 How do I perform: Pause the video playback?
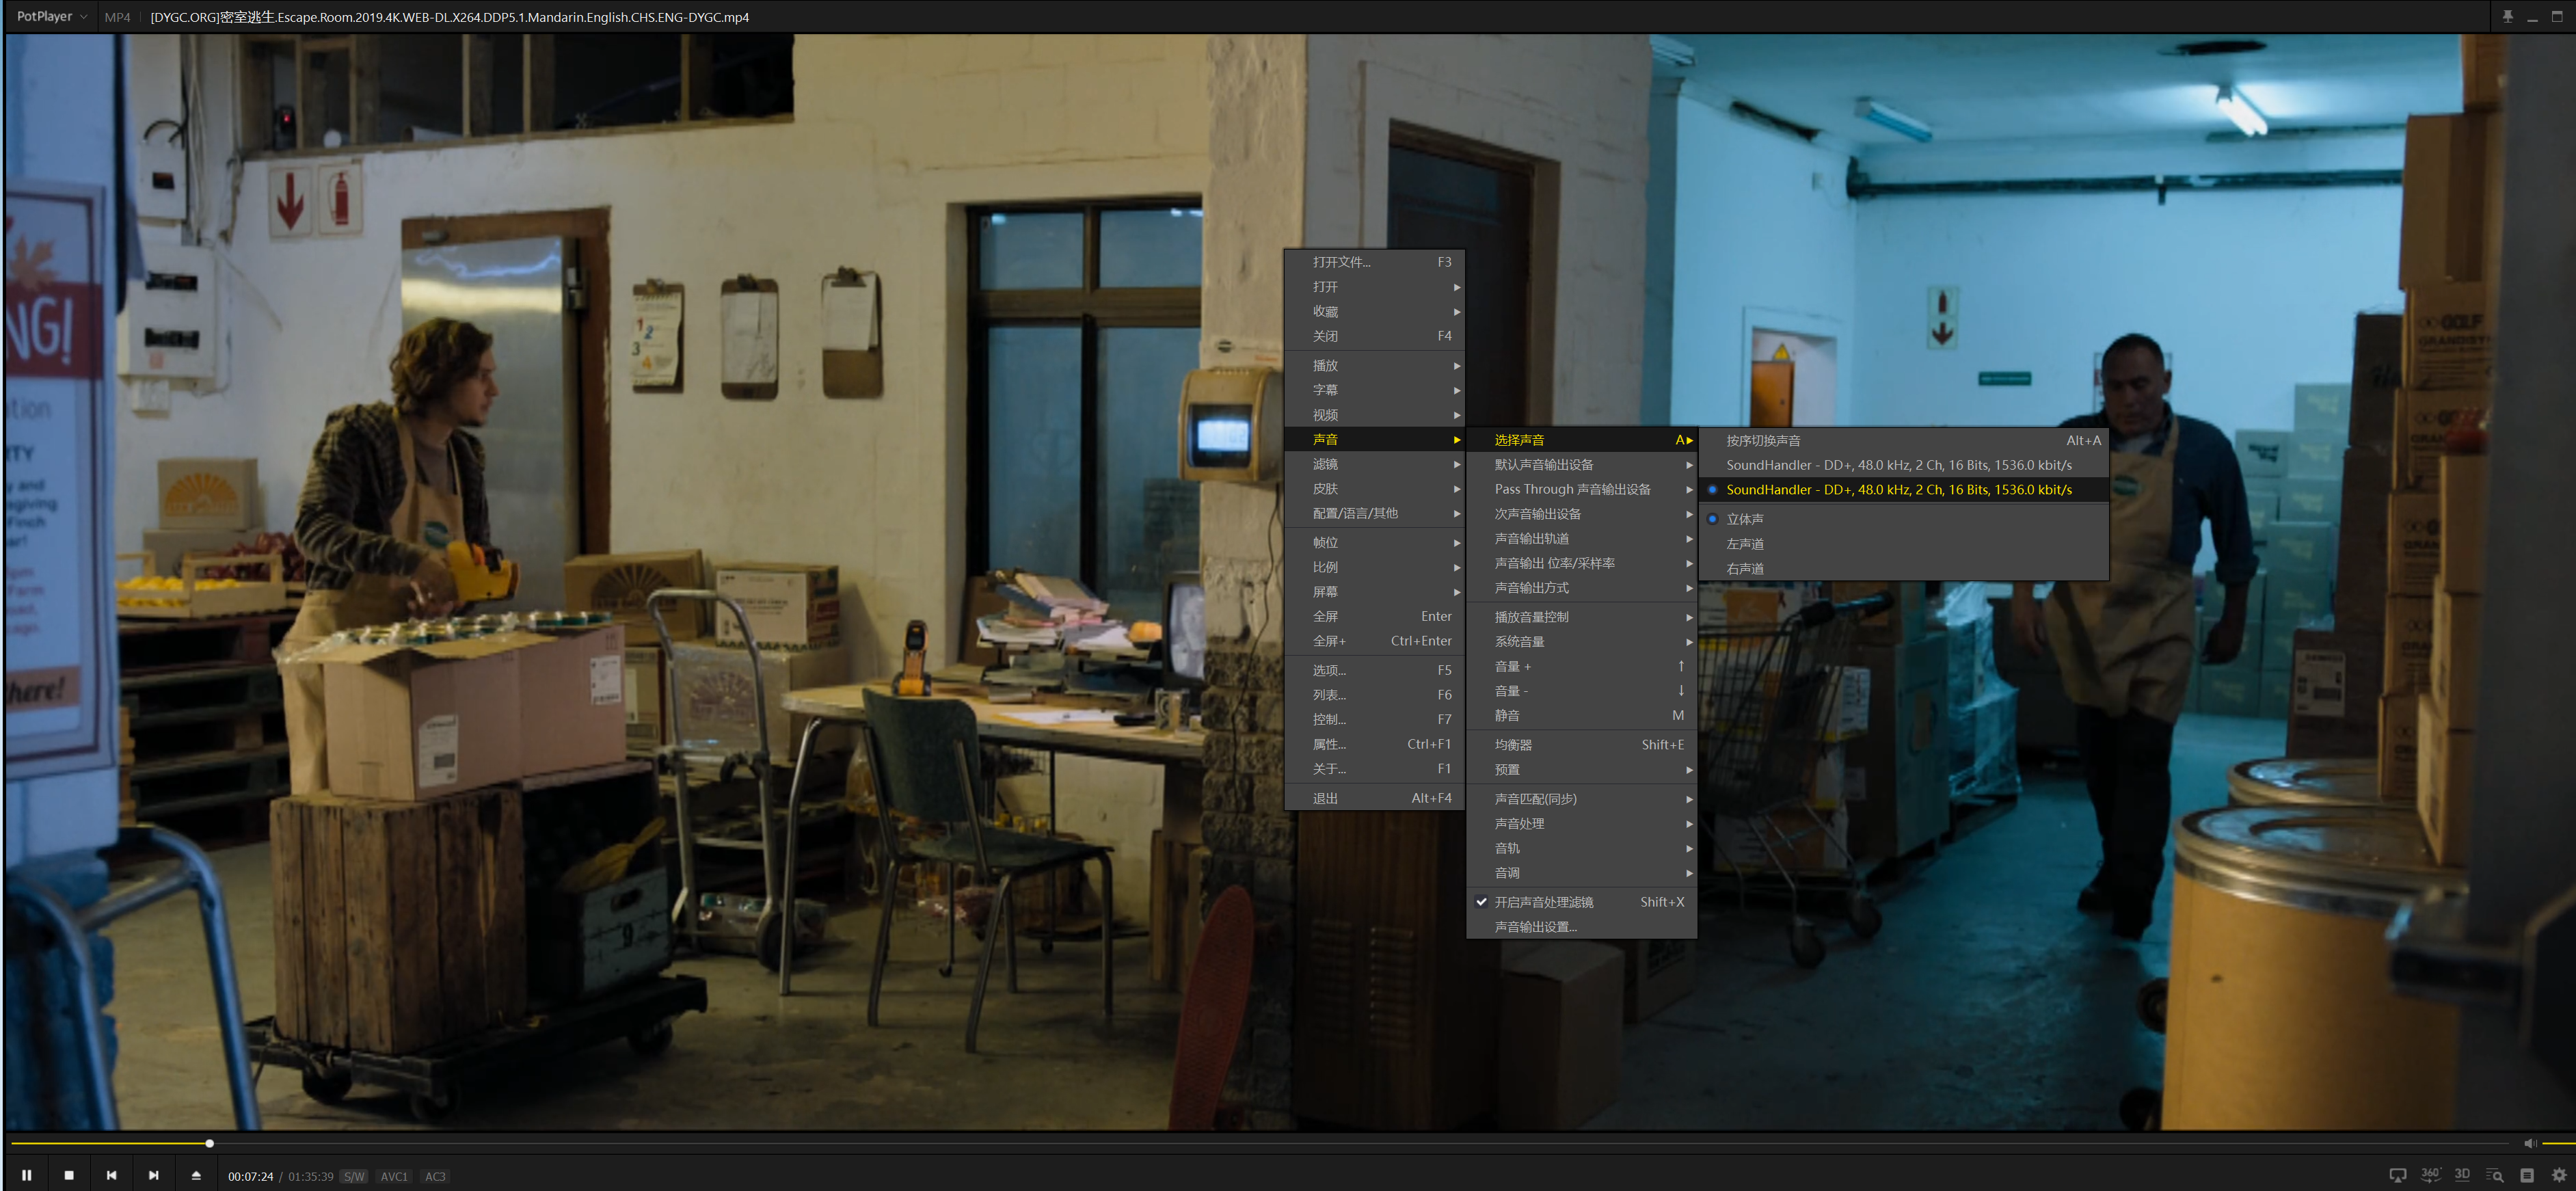(x=27, y=1175)
